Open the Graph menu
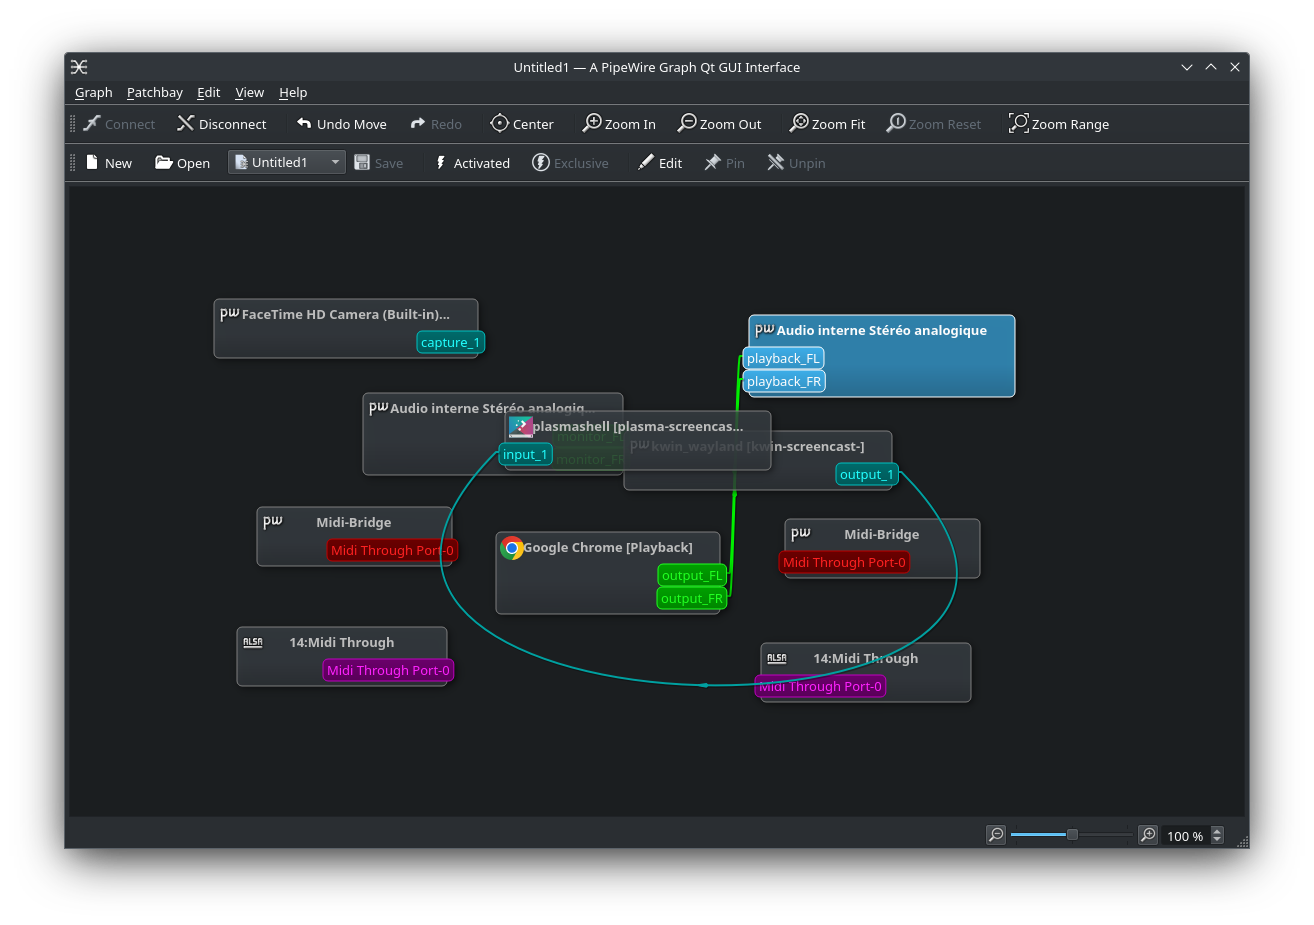1314x925 pixels. coord(94,93)
